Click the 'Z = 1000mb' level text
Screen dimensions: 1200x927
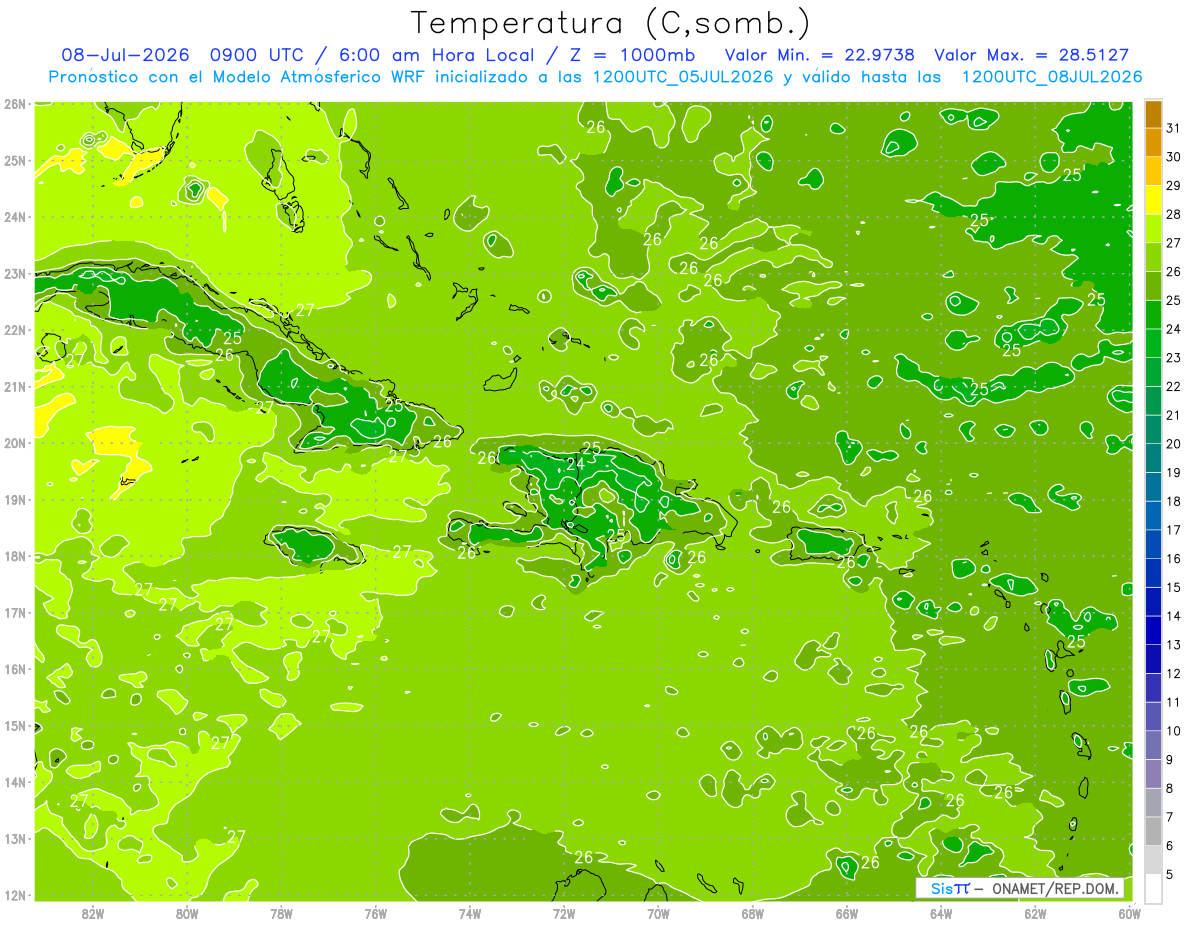[626, 55]
